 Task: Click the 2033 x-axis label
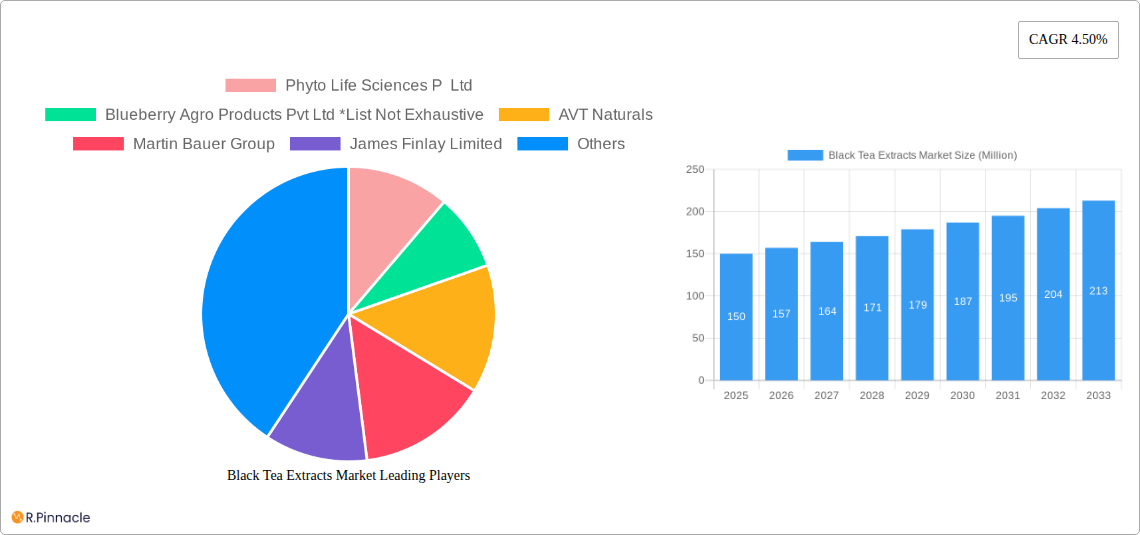point(1099,395)
